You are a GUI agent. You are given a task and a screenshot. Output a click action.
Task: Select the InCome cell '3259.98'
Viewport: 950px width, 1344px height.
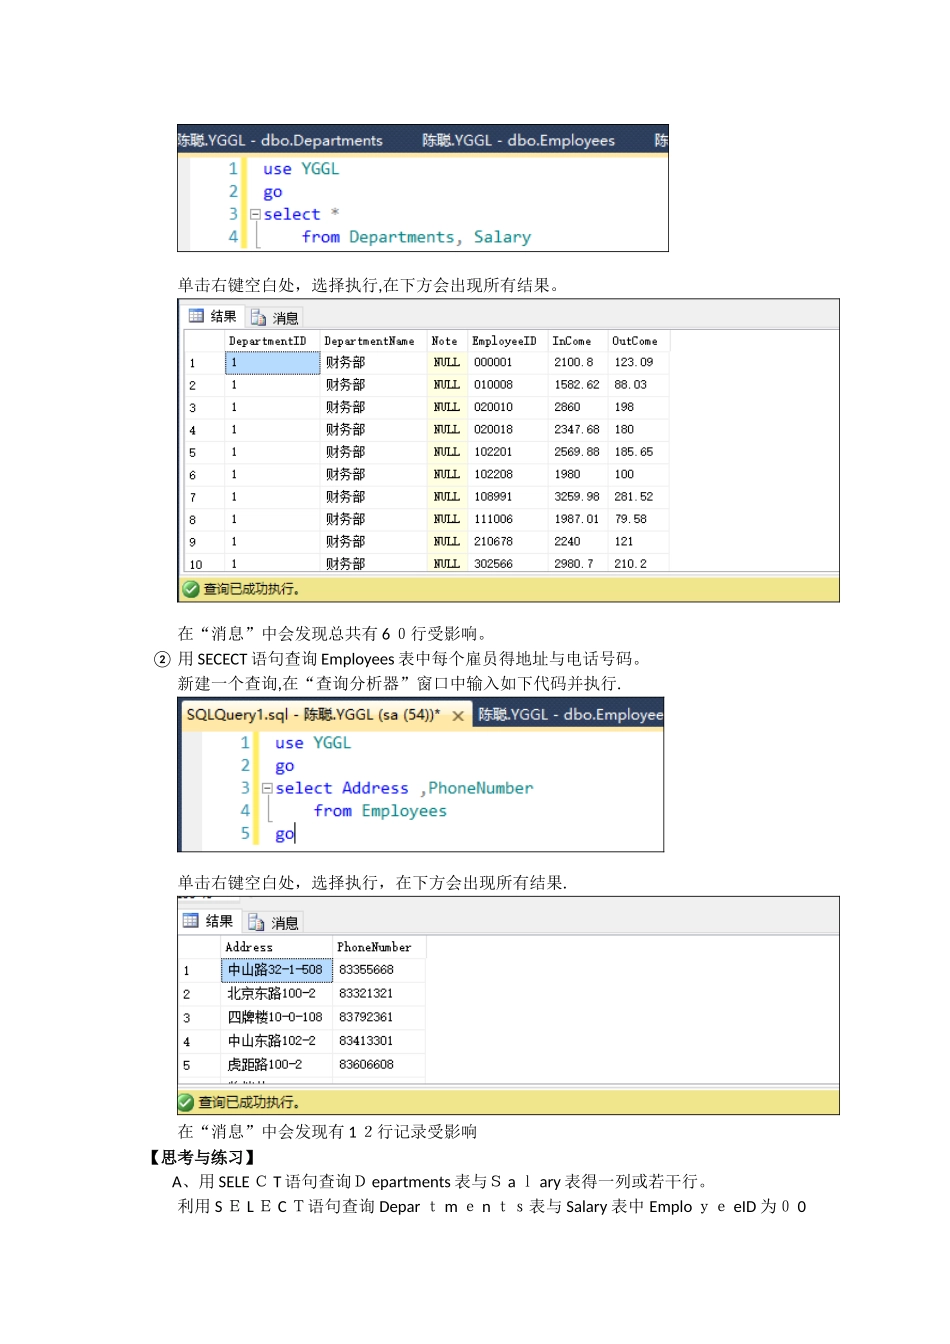click(x=577, y=497)
